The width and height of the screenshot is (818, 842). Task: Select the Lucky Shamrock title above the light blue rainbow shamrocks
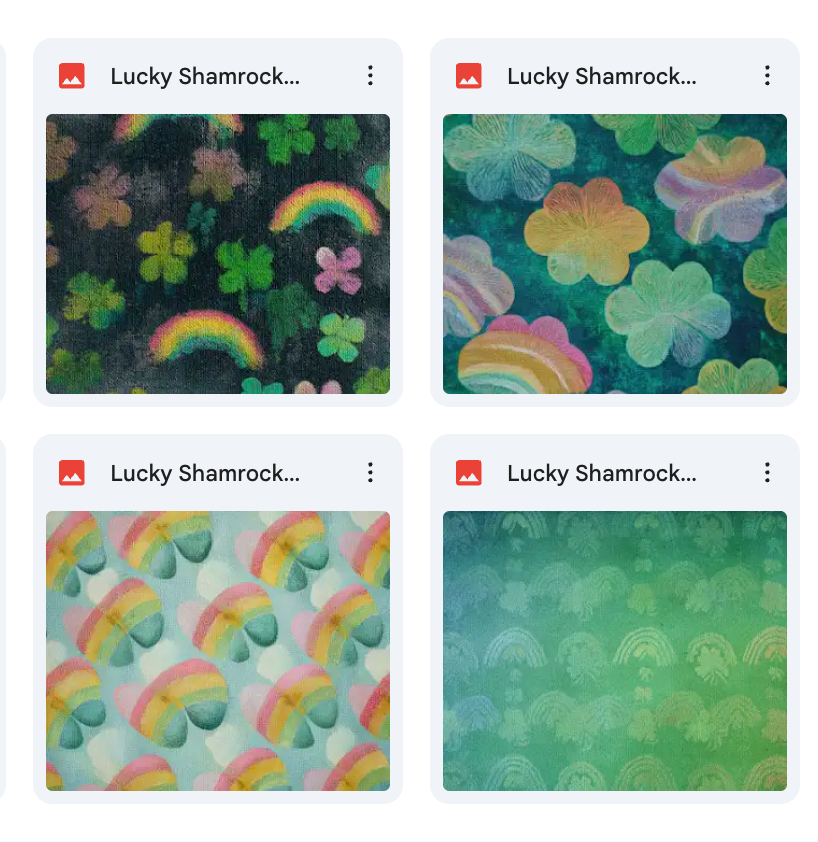[205, 474]
